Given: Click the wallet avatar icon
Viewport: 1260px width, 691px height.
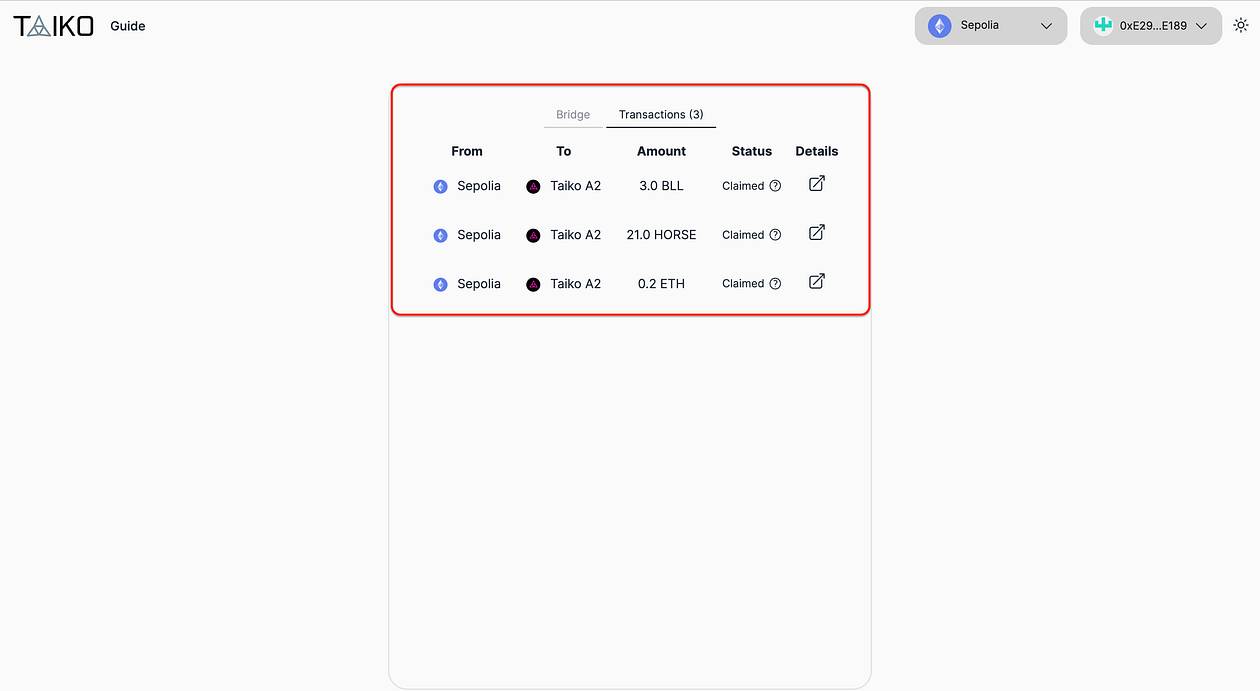Looking at the screenshot, I should click(x=1103, y=26).
